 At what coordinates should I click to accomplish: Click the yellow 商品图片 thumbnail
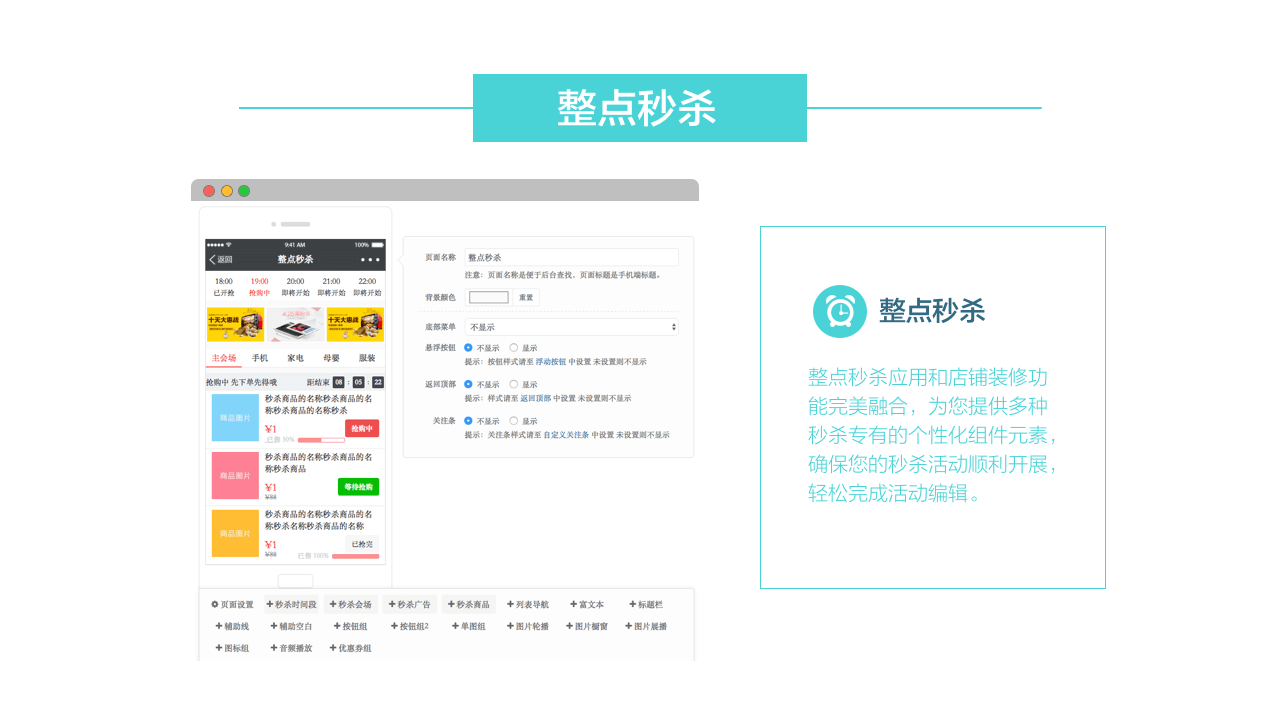click(x=235, y=534)
